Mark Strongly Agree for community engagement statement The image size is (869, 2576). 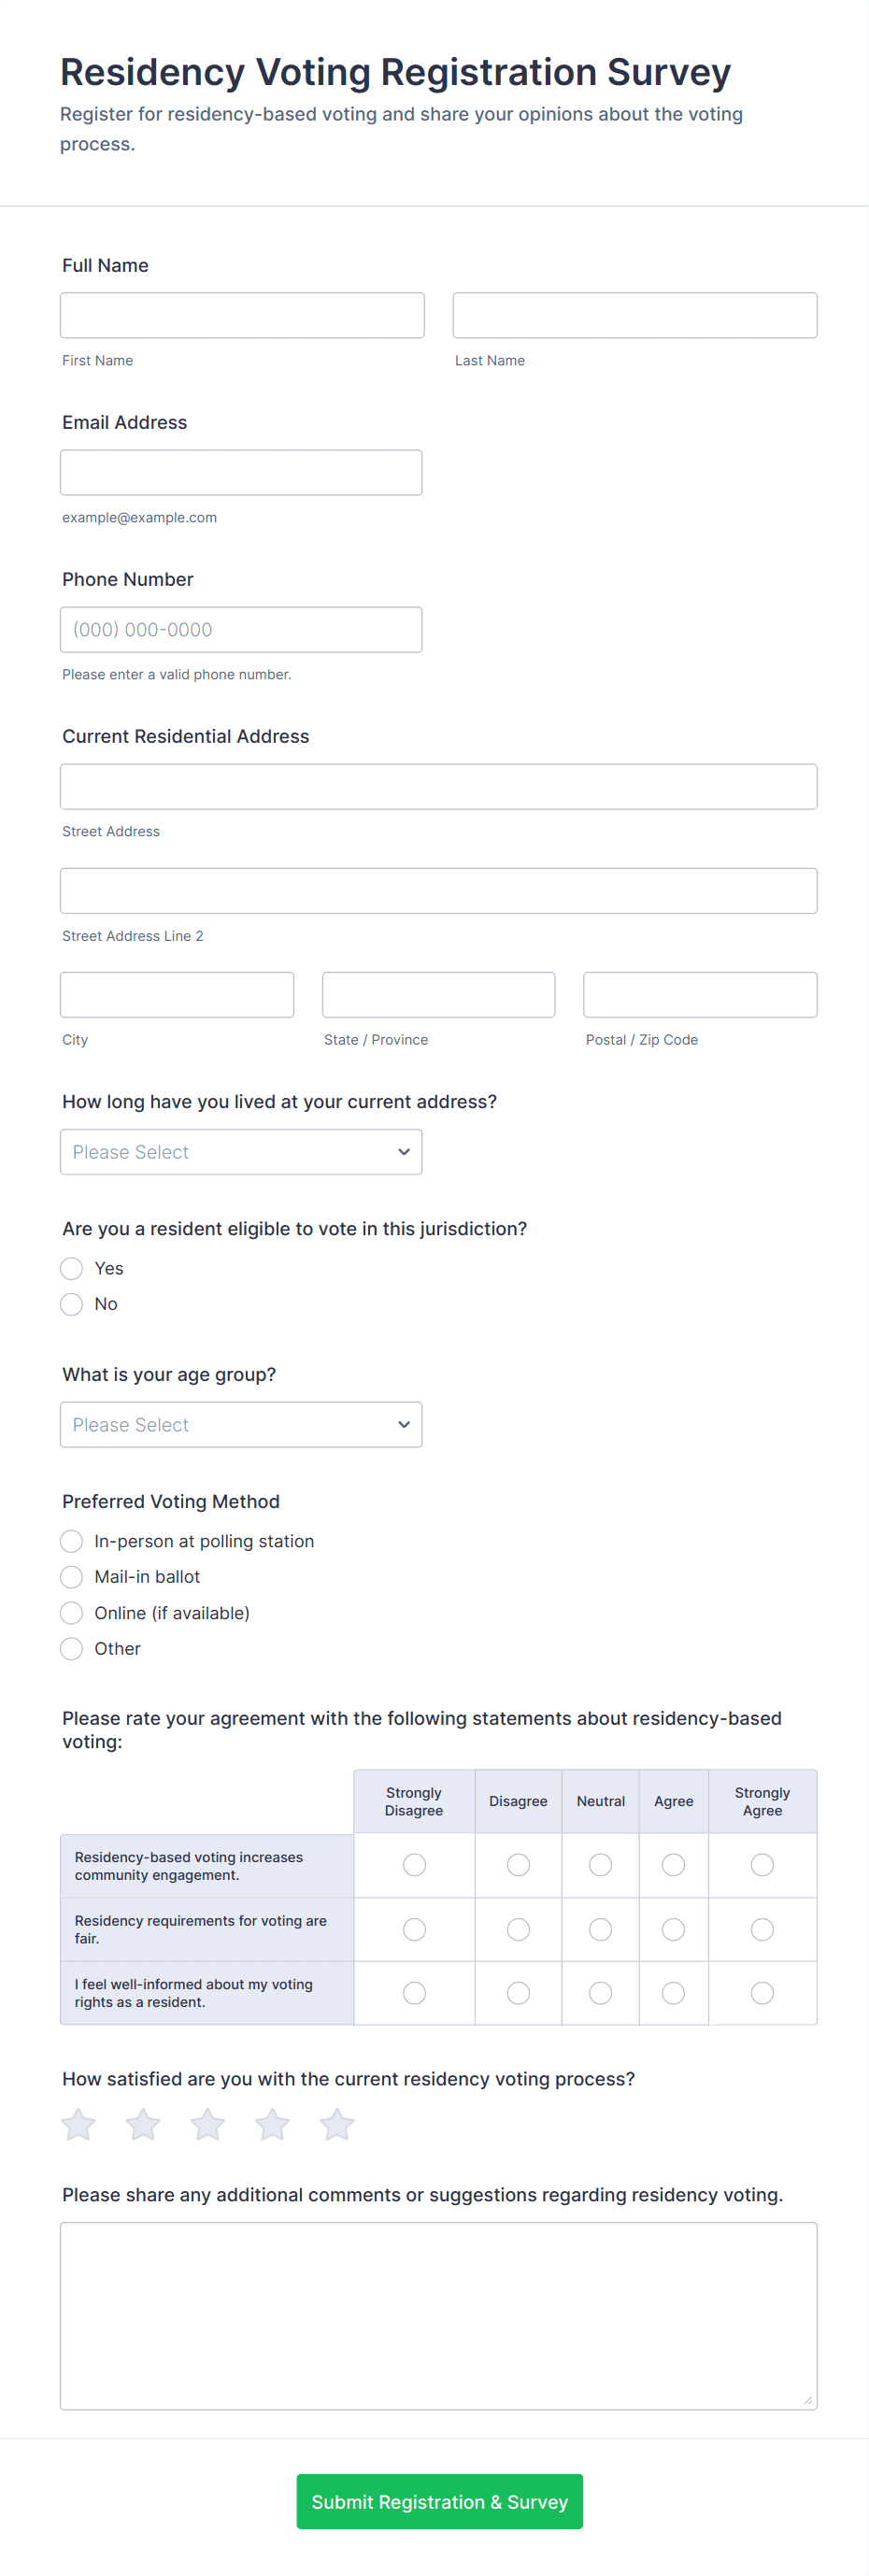click(x=762, y=1865)
